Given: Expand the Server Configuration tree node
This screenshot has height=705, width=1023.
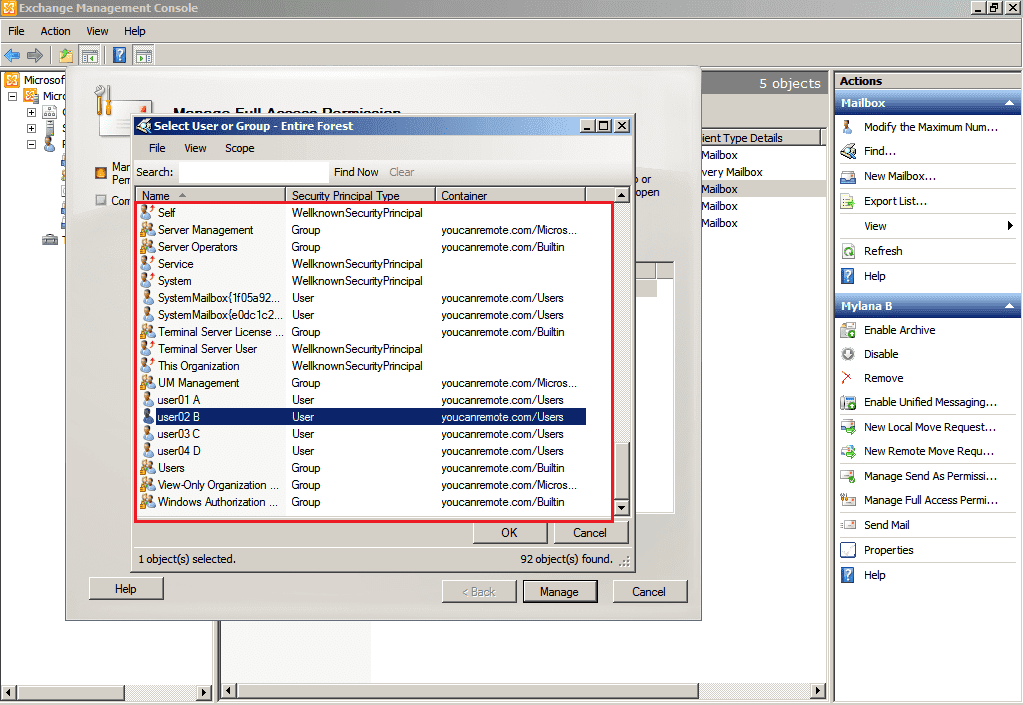Looking at the screenshot, I should tap(31, 128).
